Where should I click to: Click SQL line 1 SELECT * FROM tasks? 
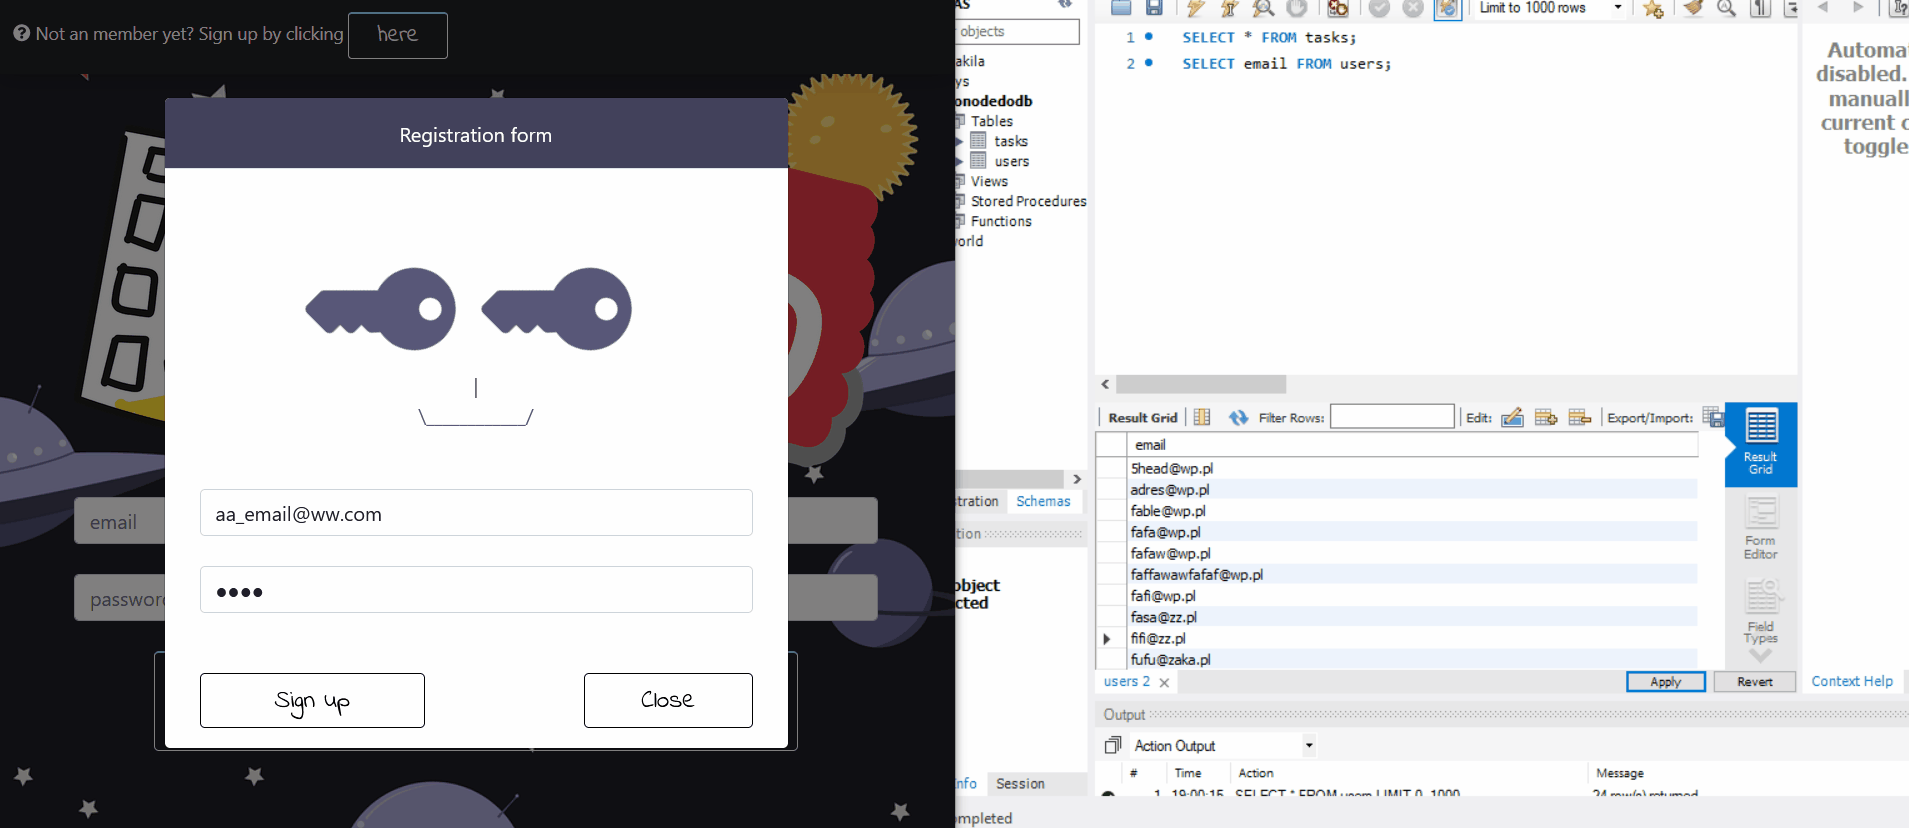pyautogui.click(x=1269, y=37)
